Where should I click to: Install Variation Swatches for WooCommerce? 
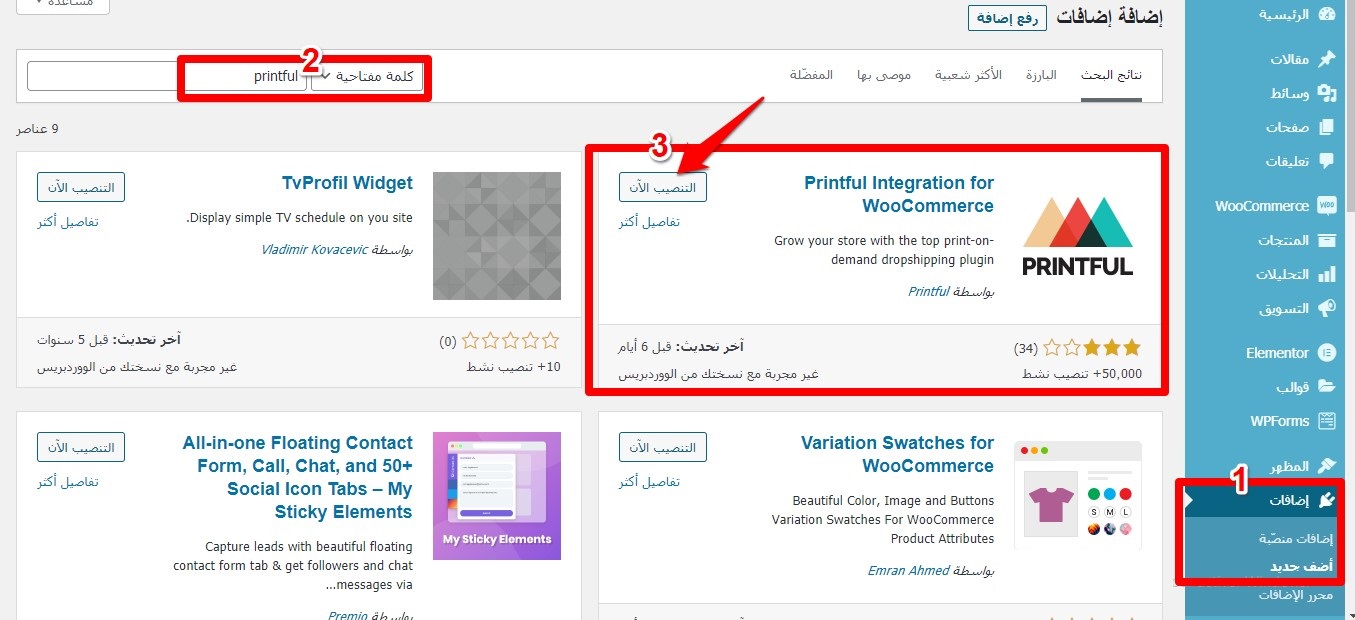(662, 447)
